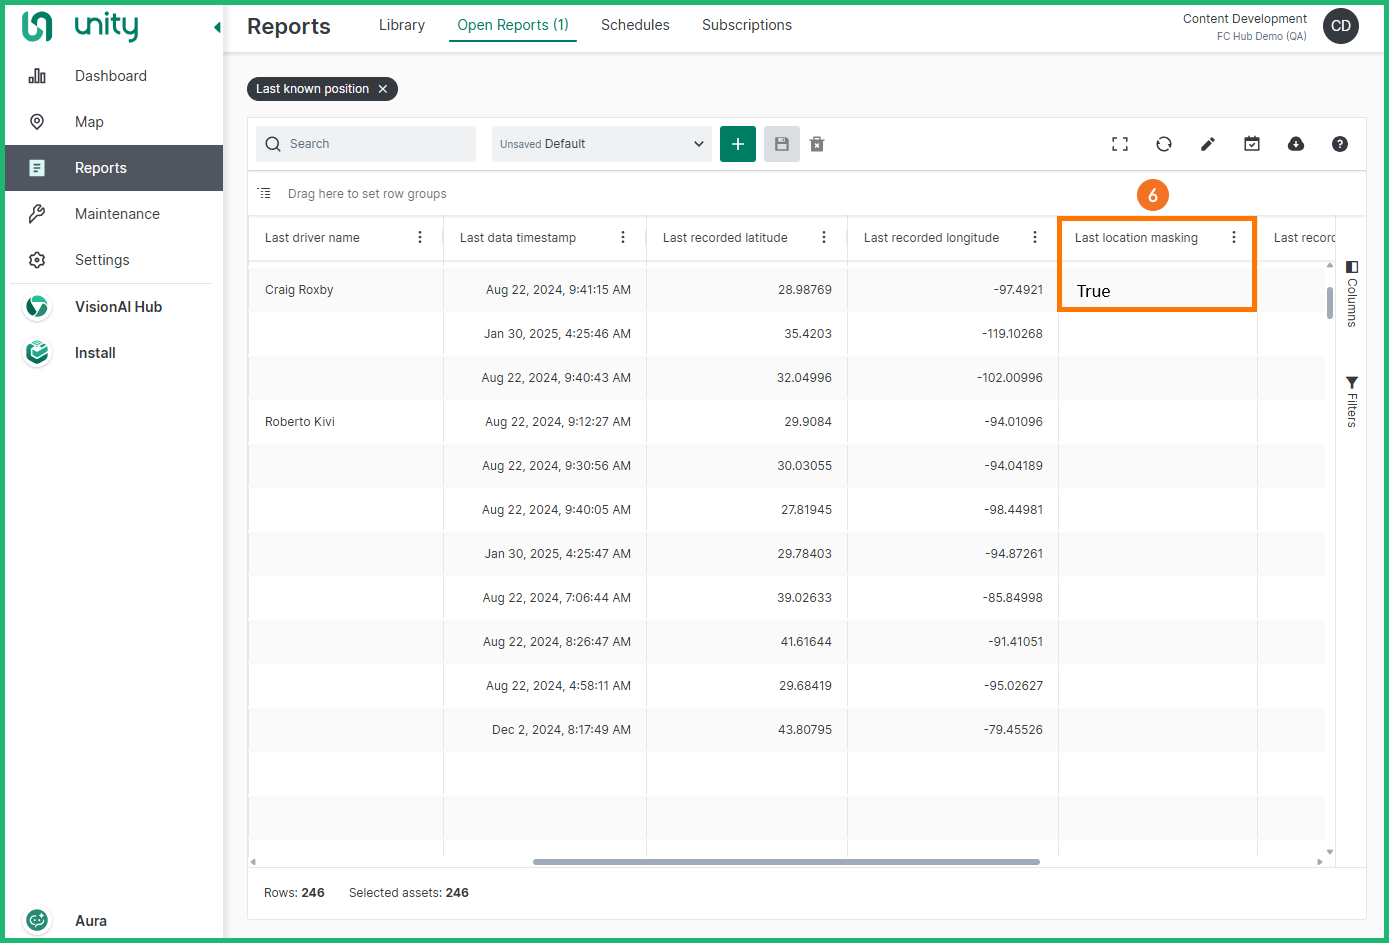Open the schedule calendar icon
Screen dimensions: 1389x943
pos(1252,144)
